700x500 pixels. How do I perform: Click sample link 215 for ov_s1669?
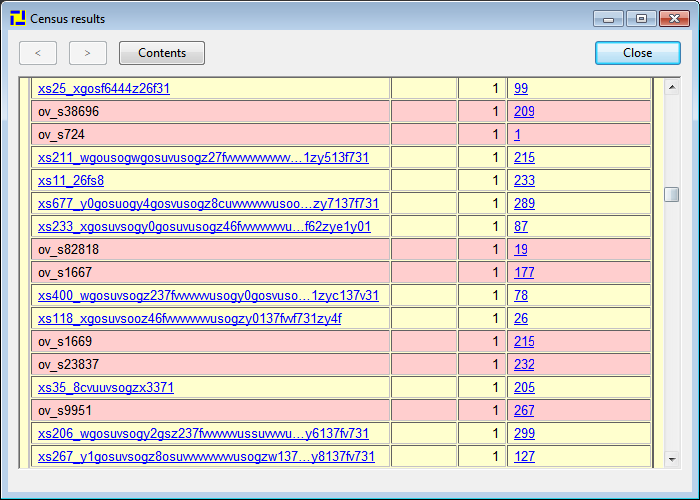point(524,342)
